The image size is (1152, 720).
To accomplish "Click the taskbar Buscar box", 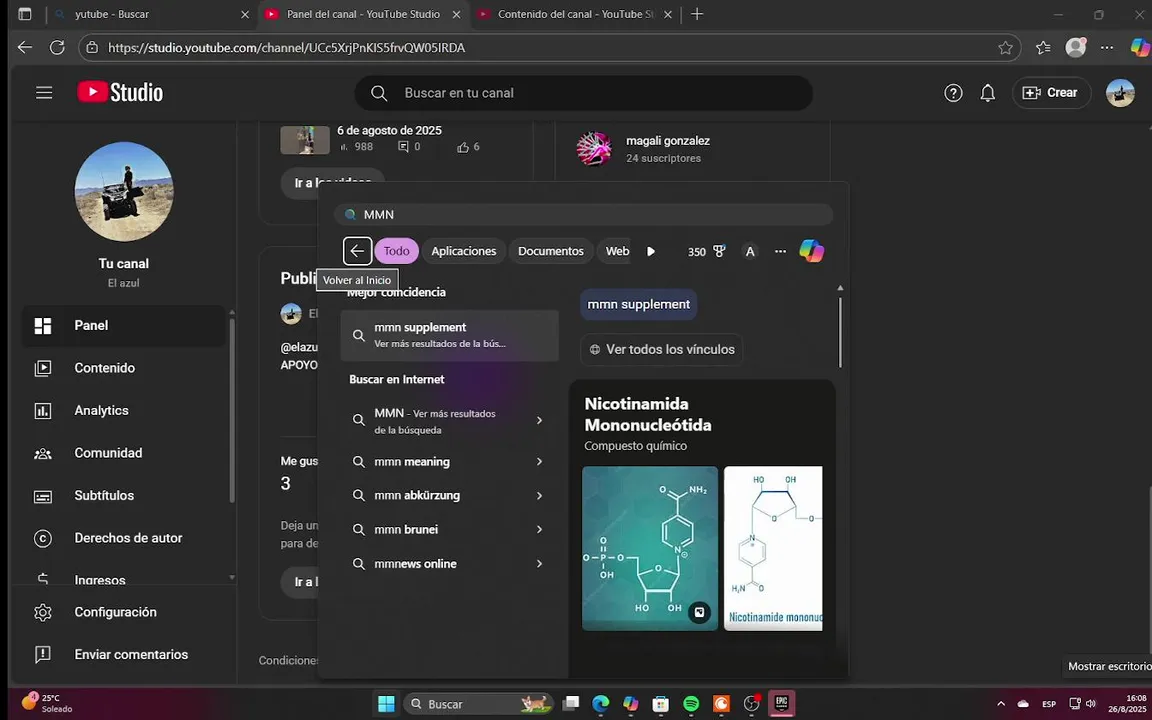I will 478,704.
